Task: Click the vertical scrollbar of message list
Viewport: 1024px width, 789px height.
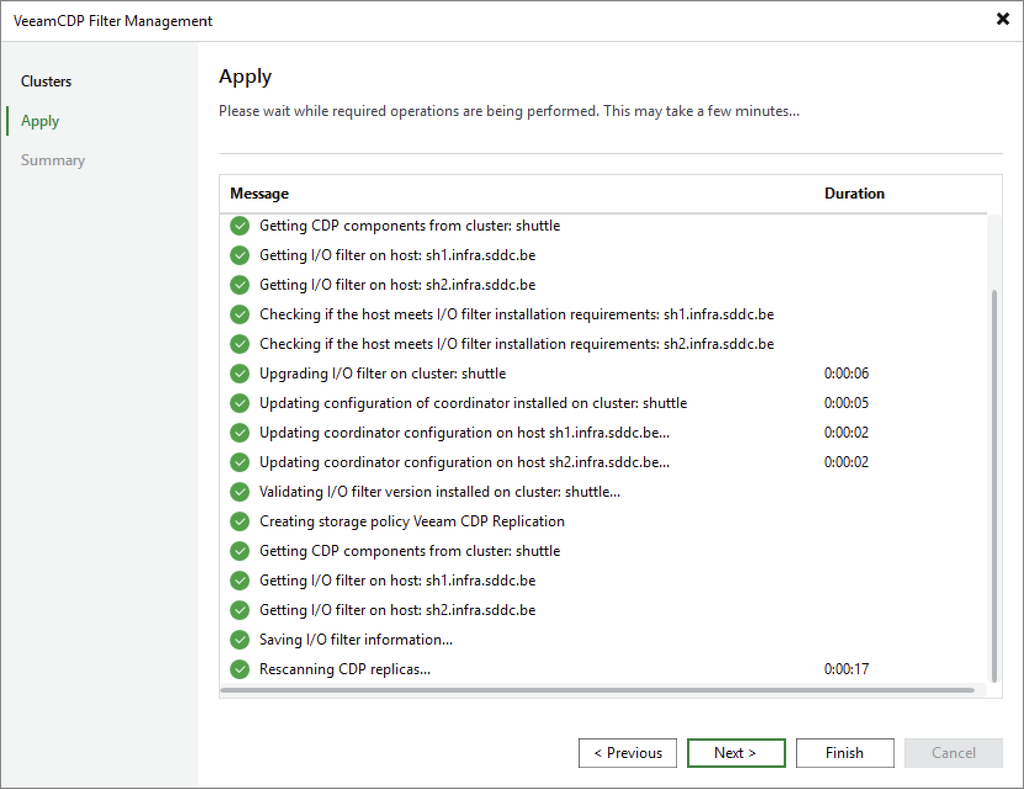Action: tap(994, 486)
